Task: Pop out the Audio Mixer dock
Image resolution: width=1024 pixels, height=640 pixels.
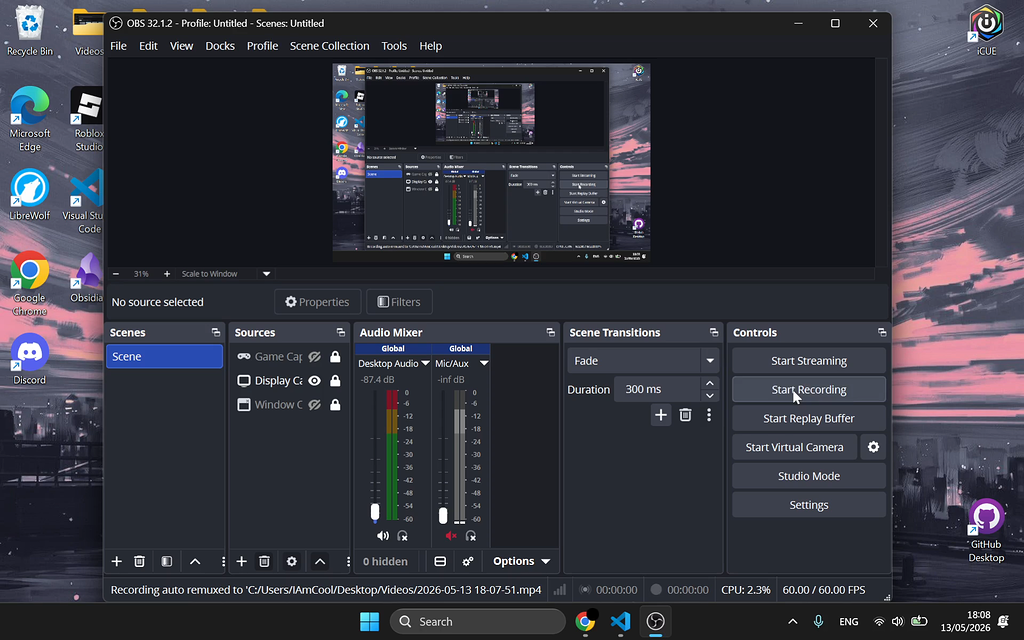Action: 551,332
